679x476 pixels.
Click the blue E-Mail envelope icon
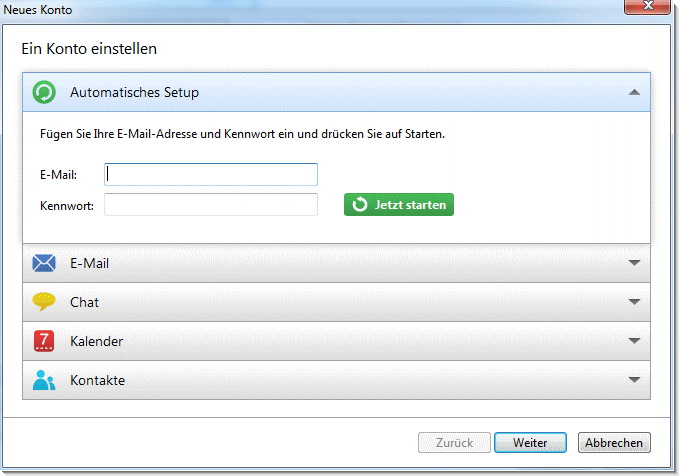[x=44, y=263]
